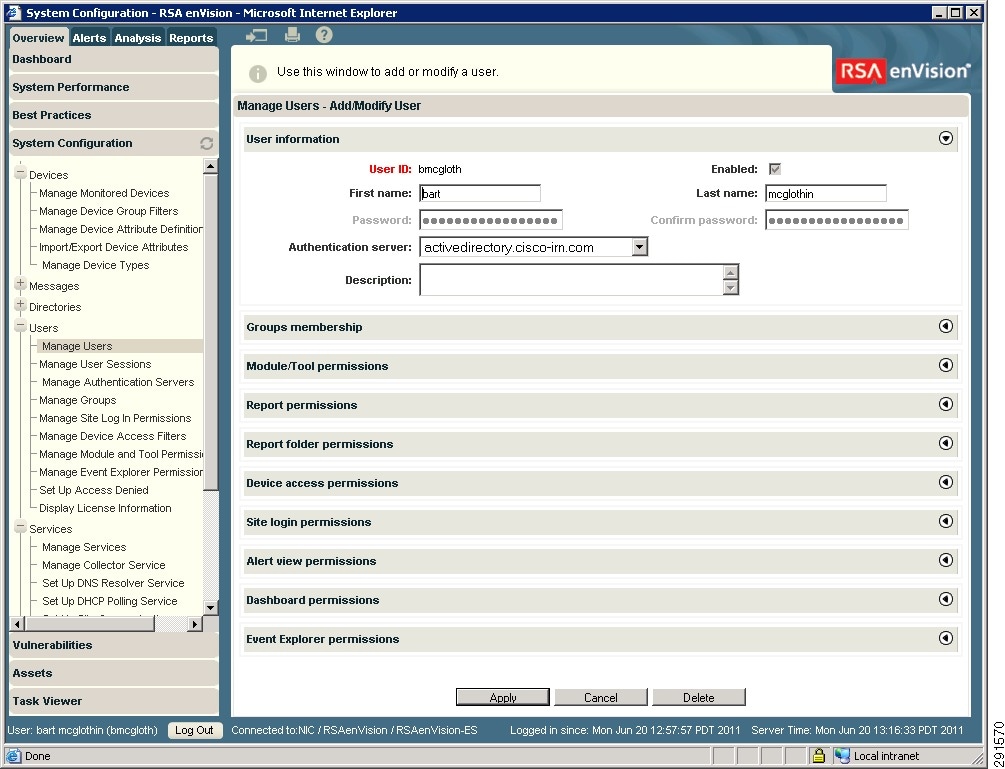Select Manage Users tree item
This screenshot has width=1005, height=769.
(77, 346)
